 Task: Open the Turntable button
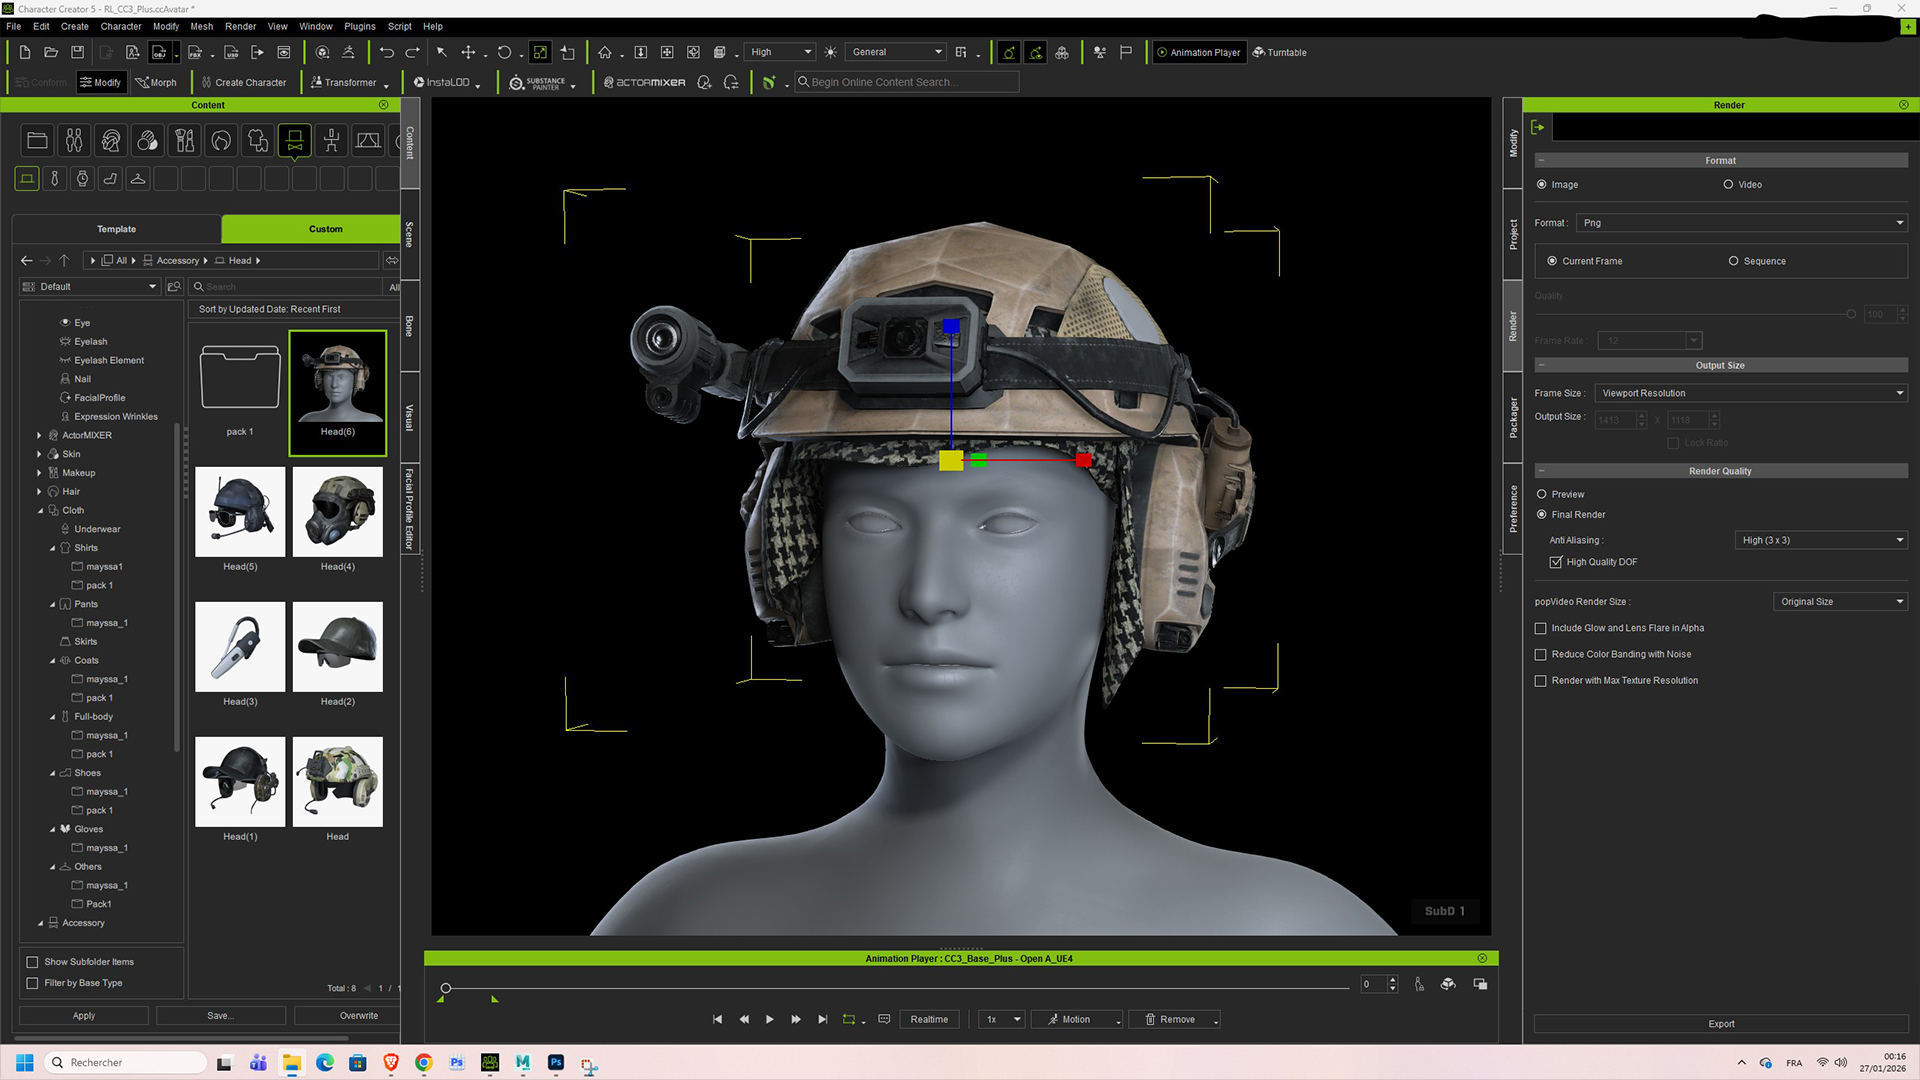tap(1279, 52)
